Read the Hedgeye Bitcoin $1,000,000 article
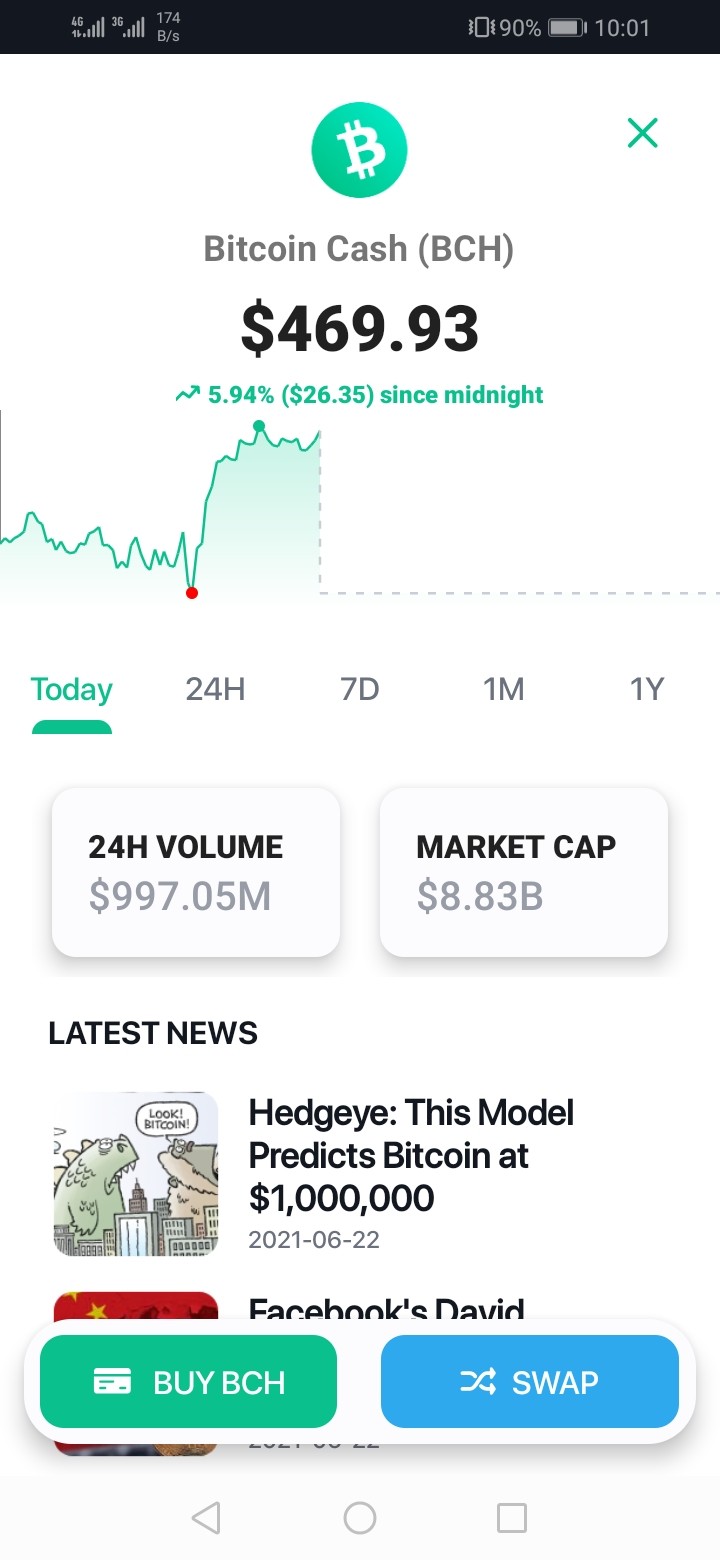Image resolution: width=720 pixels, height=1560 pixels. point(411,1155)
